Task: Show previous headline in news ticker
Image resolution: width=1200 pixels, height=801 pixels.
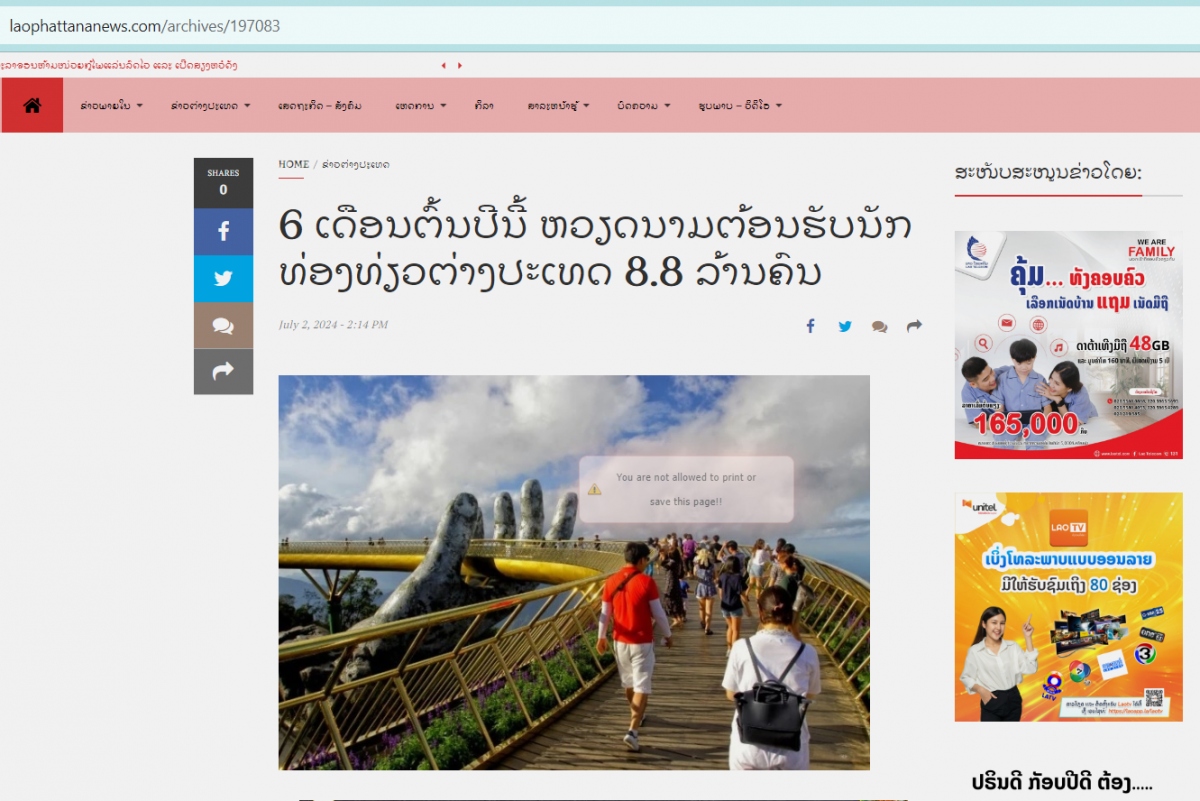Action: pyautogui.click(x=443, y=66)
